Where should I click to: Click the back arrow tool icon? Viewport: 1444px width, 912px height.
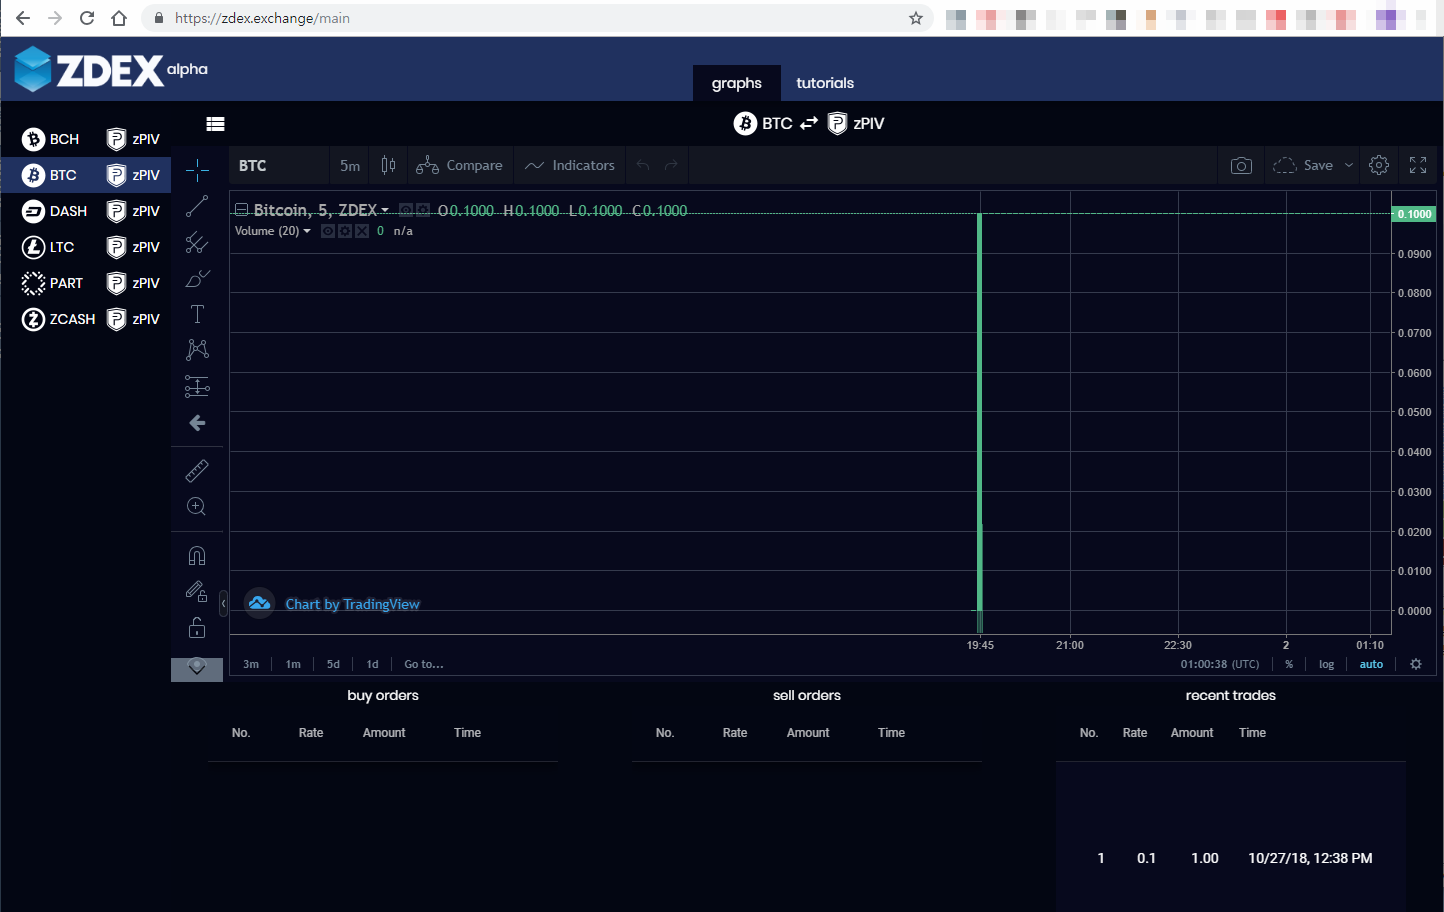coord(197,423)
